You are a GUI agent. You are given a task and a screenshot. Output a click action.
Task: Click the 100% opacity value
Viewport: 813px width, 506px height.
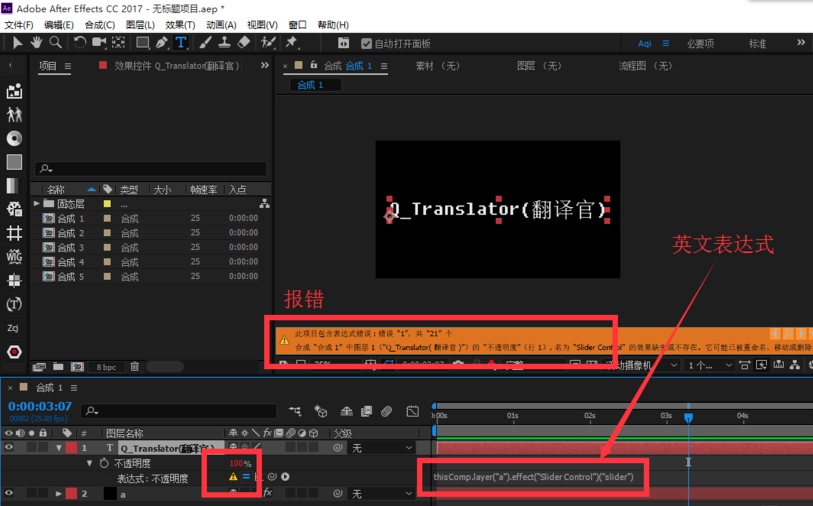[240, 463]
